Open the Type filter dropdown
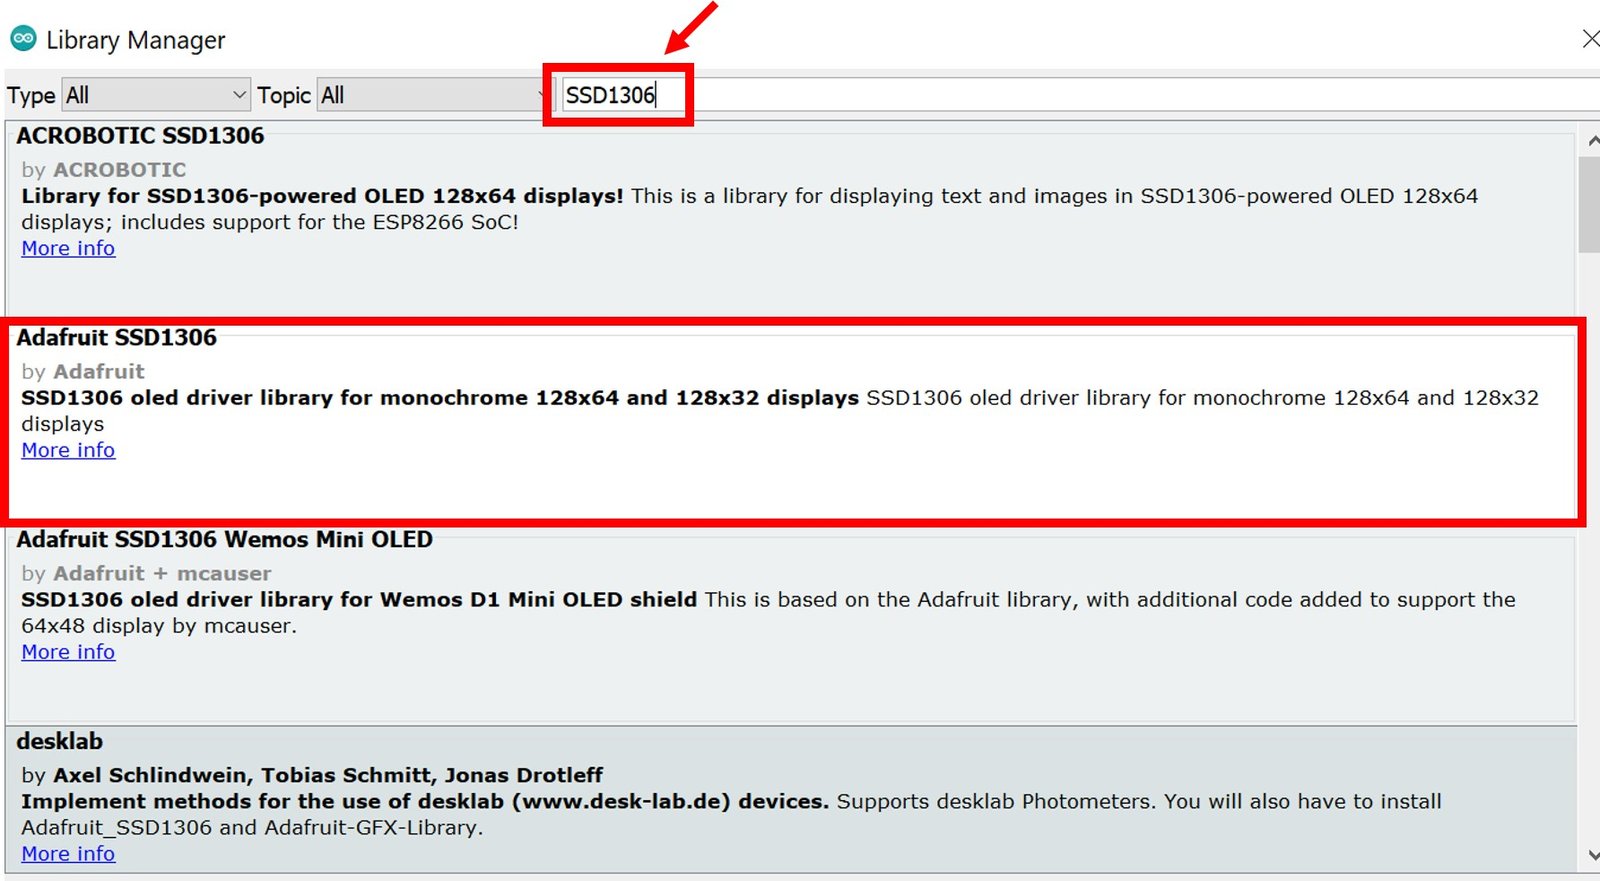This screenshot has width=1600, height=881. point(156,95)
